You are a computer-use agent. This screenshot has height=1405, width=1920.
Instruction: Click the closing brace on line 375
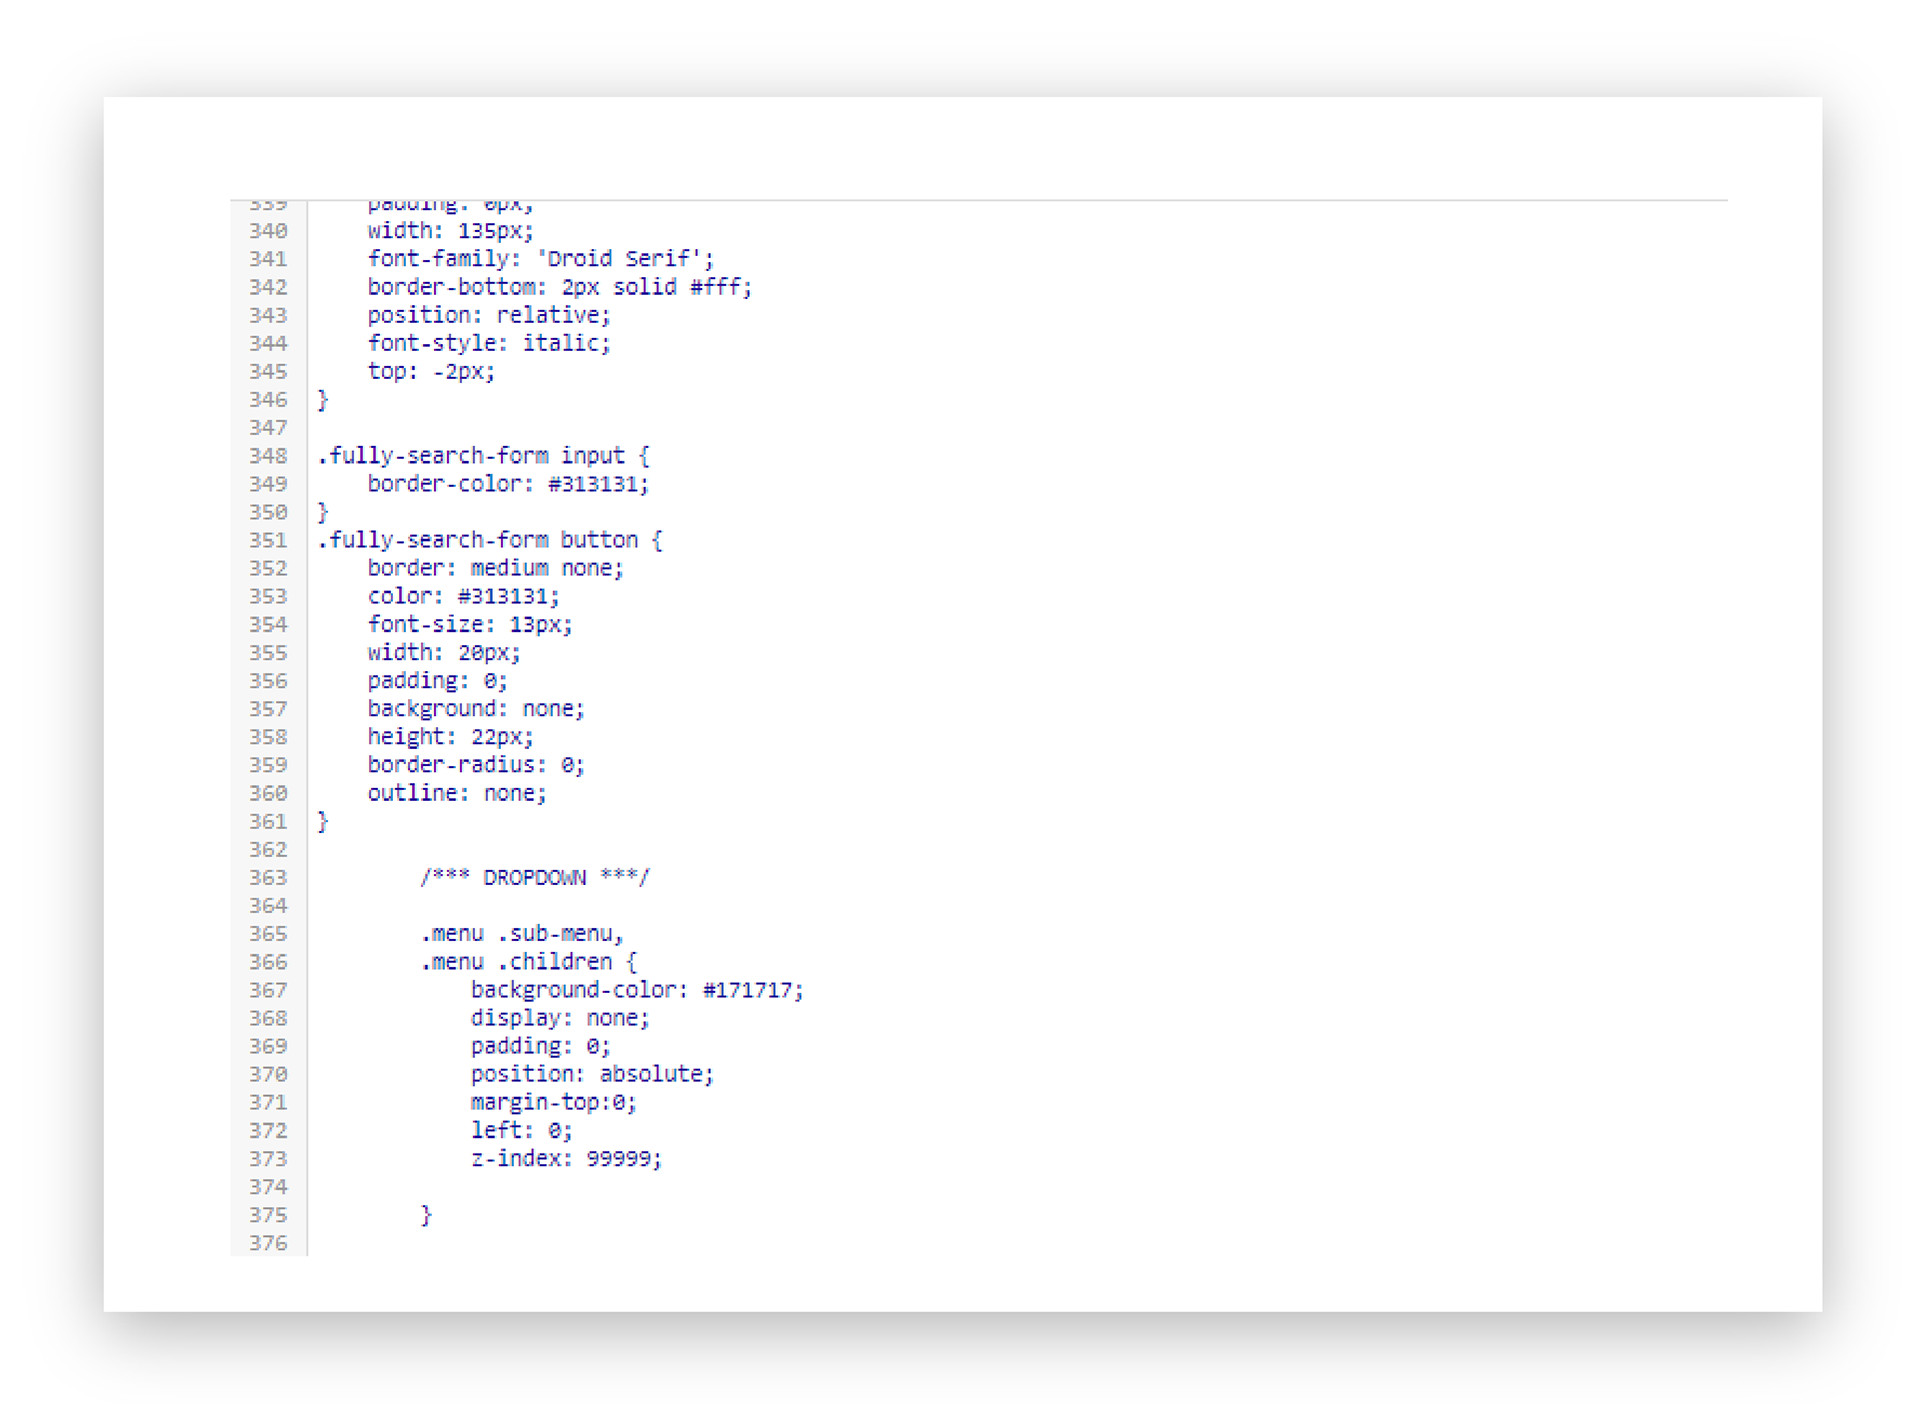[x=426, y=1215]
